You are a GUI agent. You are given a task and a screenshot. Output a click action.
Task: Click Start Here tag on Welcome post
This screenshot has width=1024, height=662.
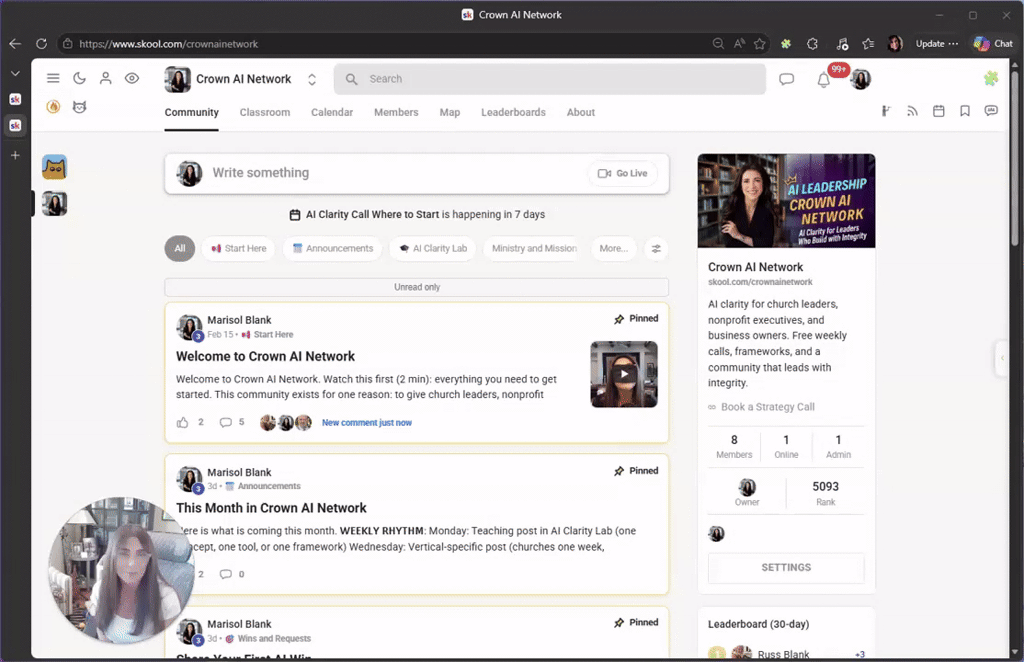[x=267, y=334]
